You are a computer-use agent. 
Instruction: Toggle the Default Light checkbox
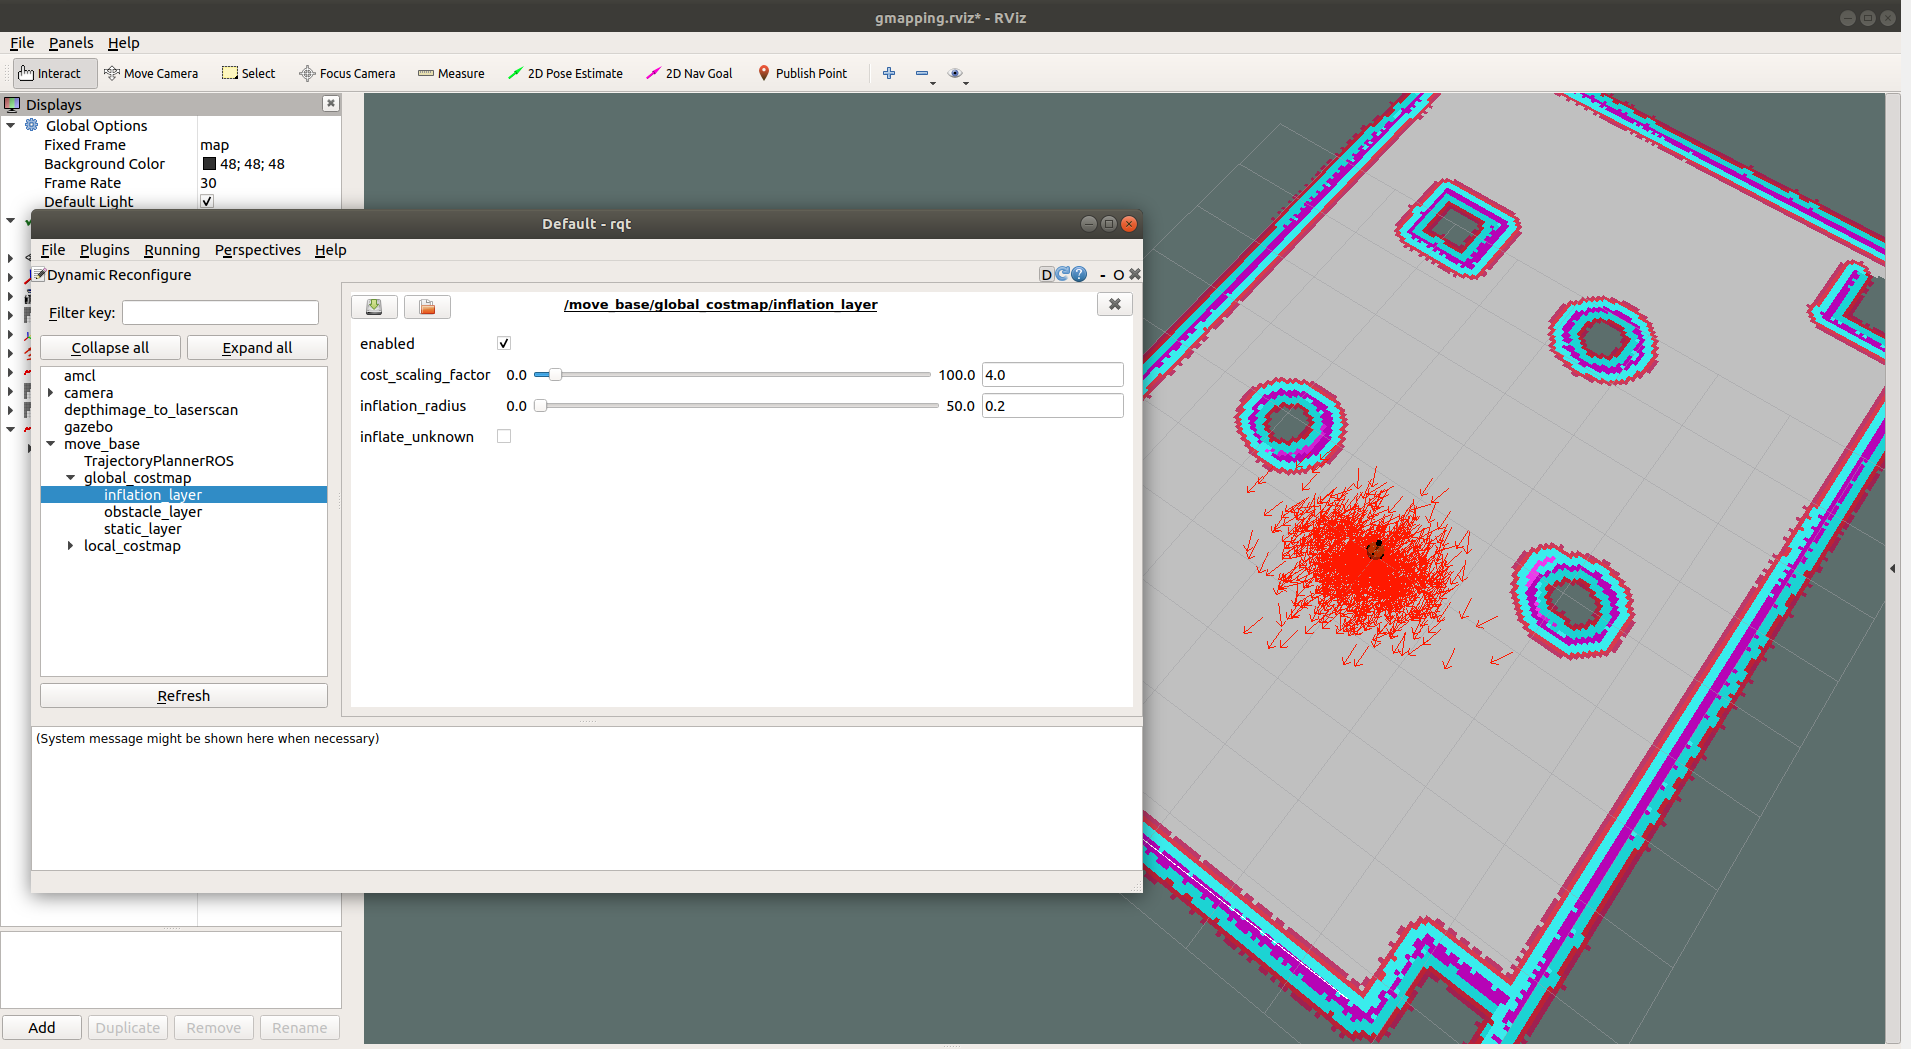pos(207,201)
